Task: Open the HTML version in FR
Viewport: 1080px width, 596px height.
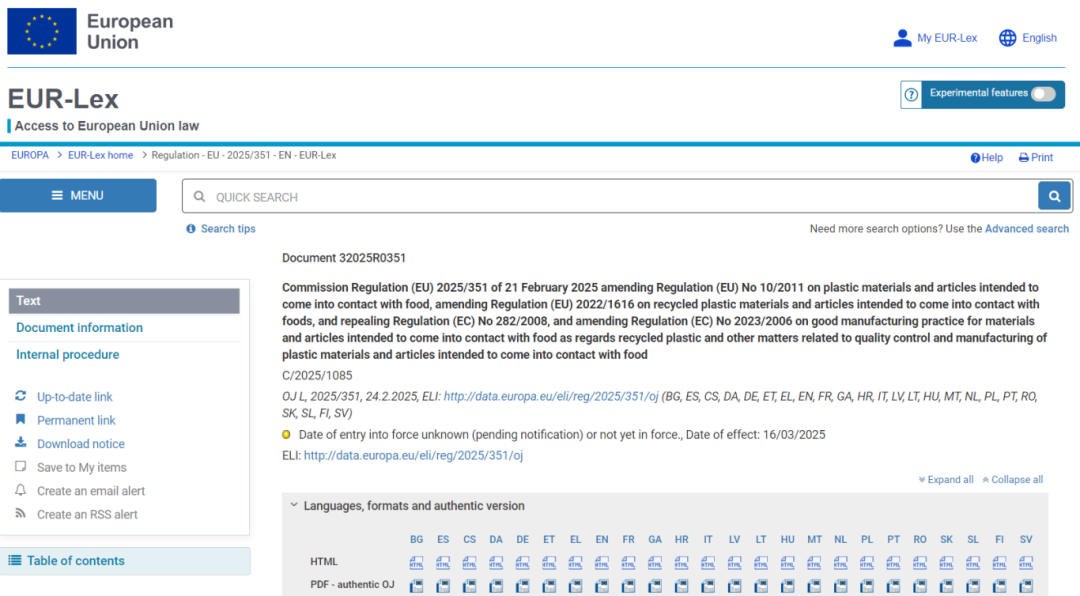Action: [628, 562]
